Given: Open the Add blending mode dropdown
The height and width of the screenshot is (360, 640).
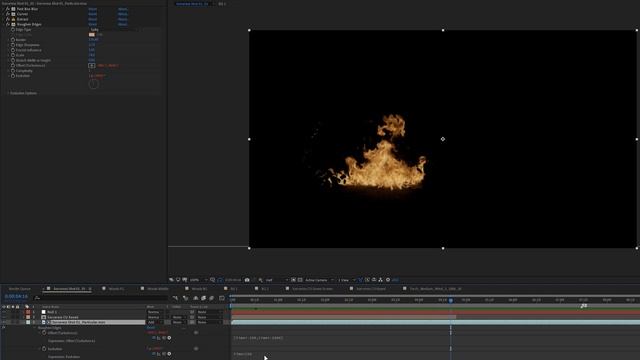Looking at the screenshot, I should click(156, 322).
